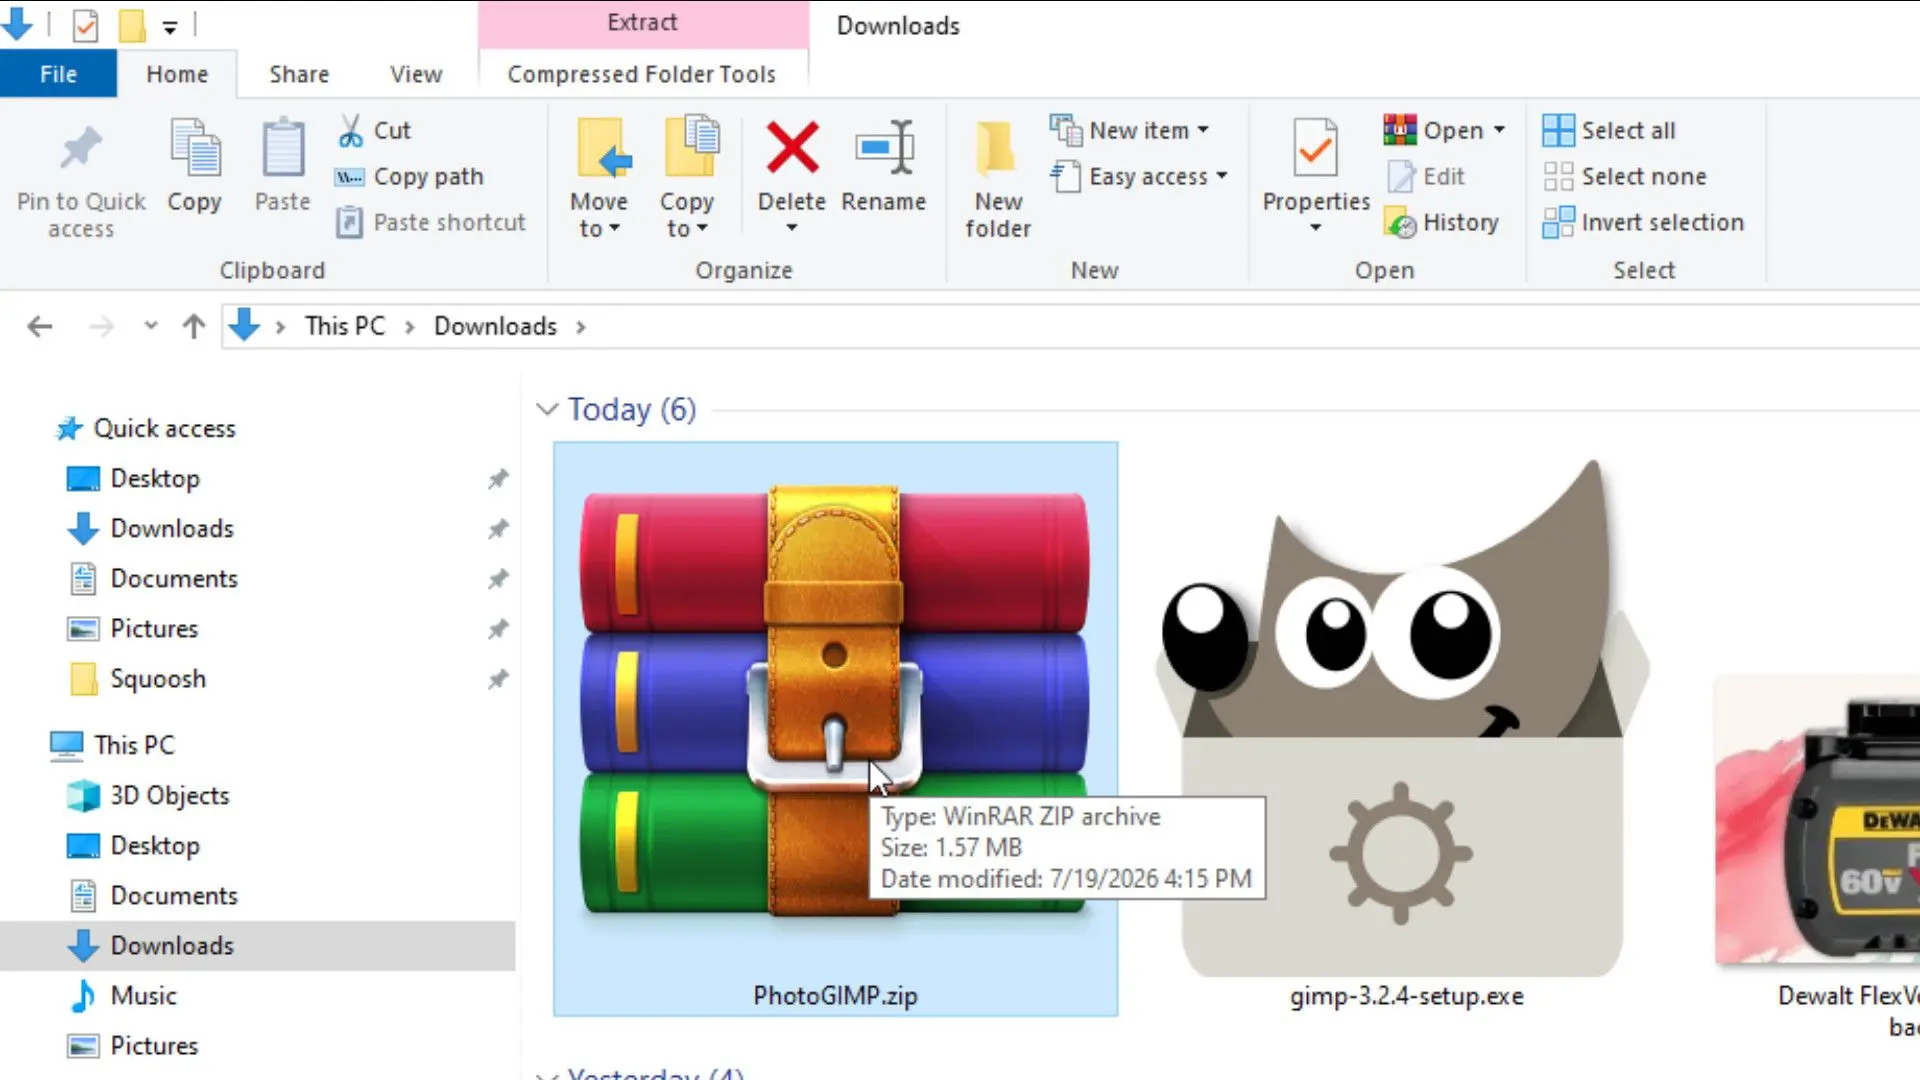Select the gimp-3.2.4-setup.exe file

1405,735
